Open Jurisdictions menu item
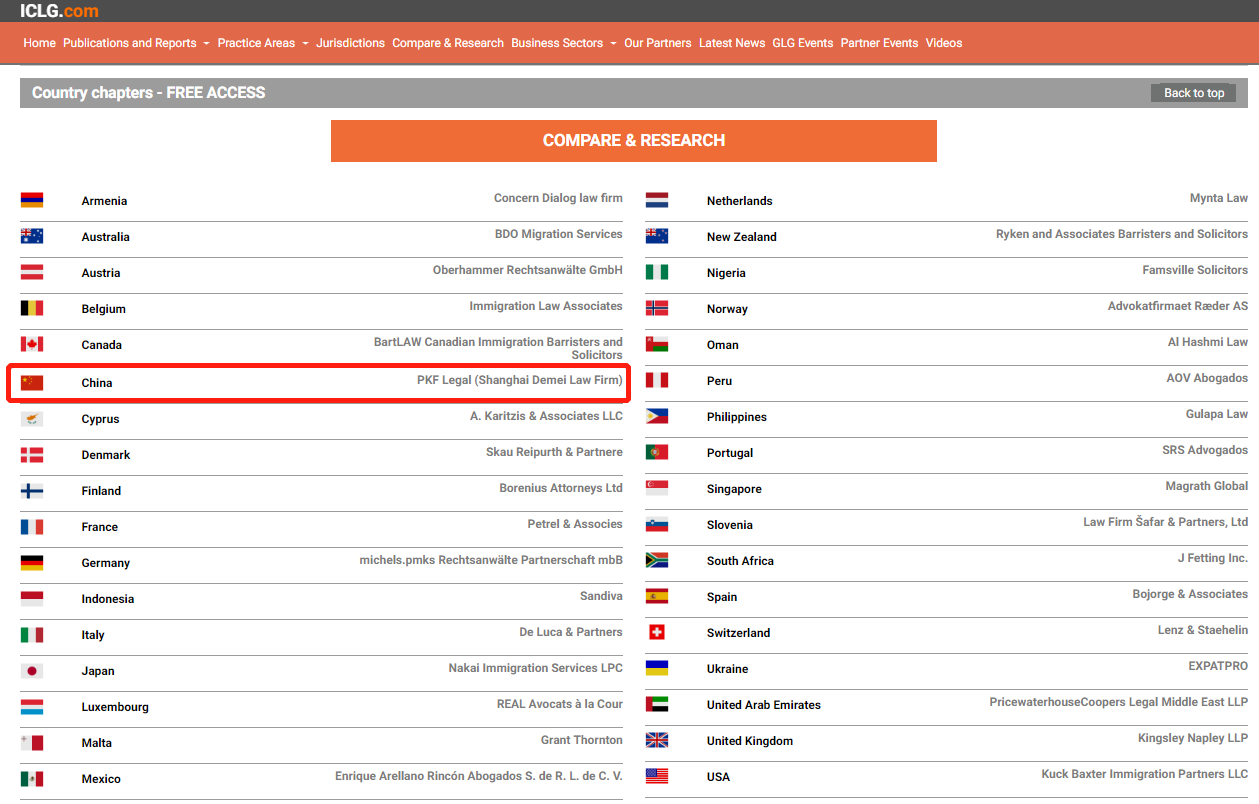 click(x=350, y=43)
